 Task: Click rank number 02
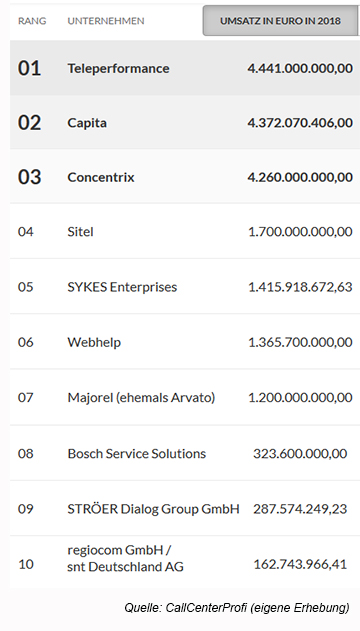pos(29,123)
